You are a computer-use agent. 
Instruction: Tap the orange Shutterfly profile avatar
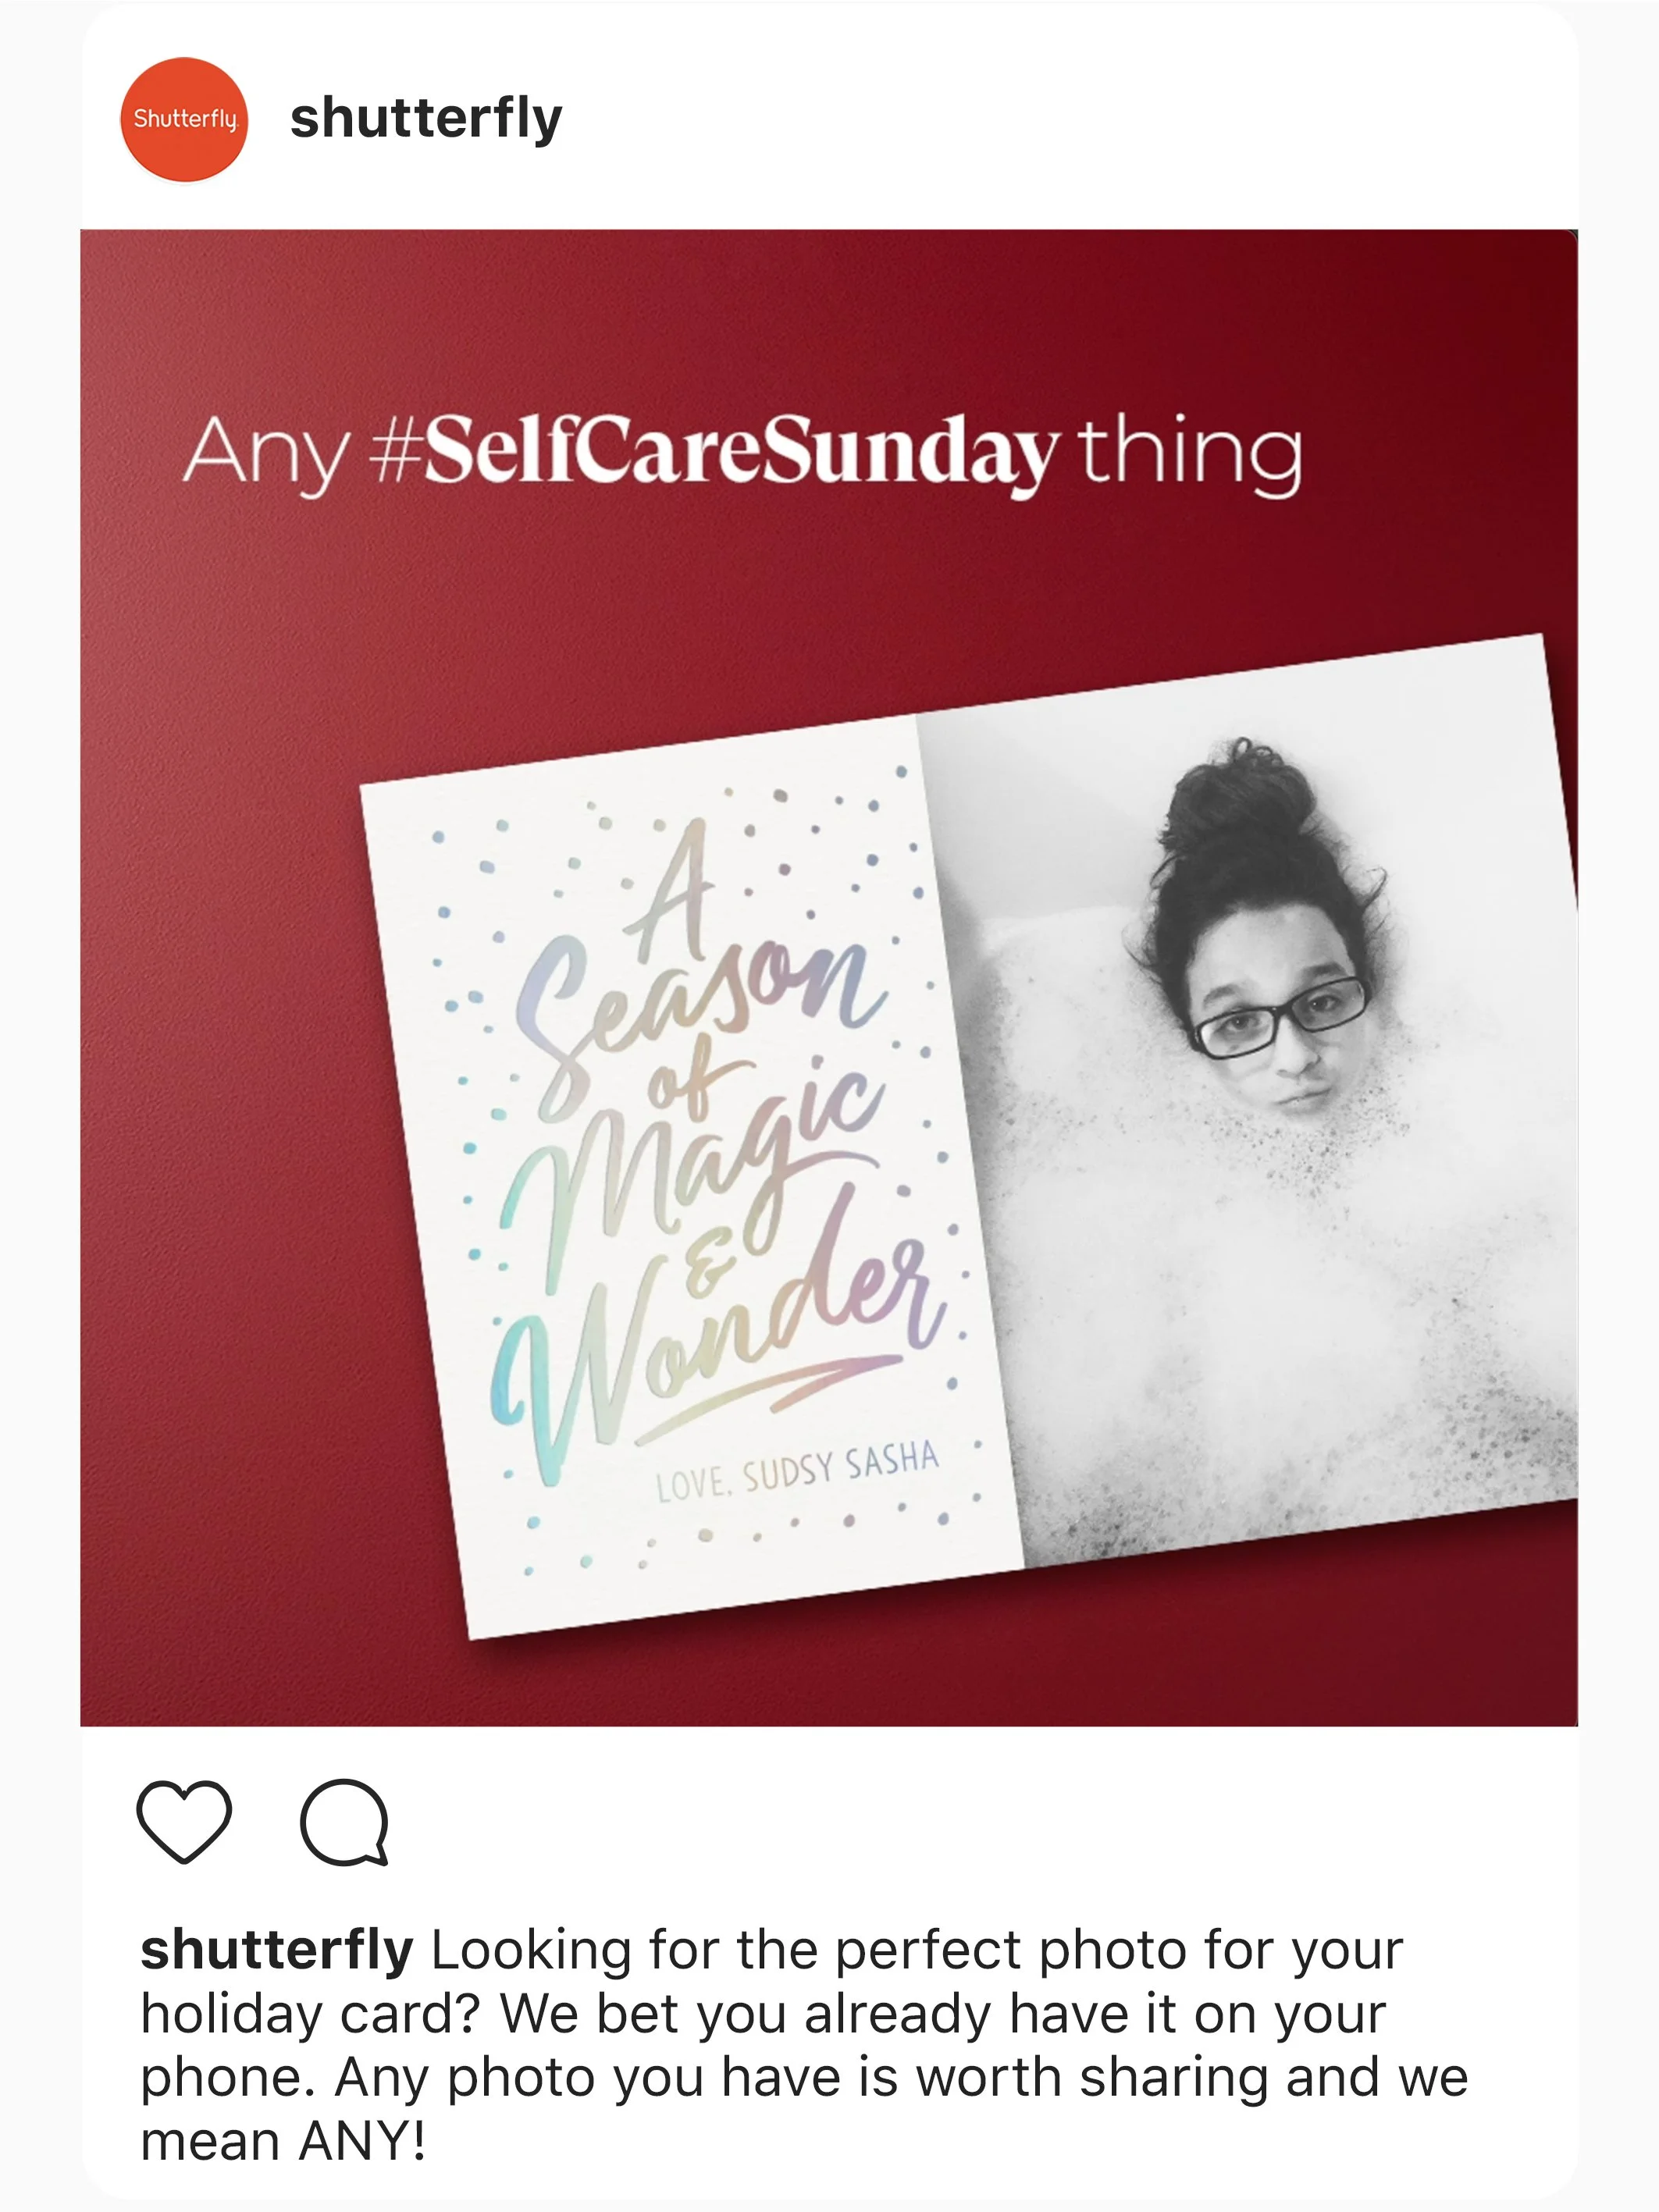click(184, 119)
